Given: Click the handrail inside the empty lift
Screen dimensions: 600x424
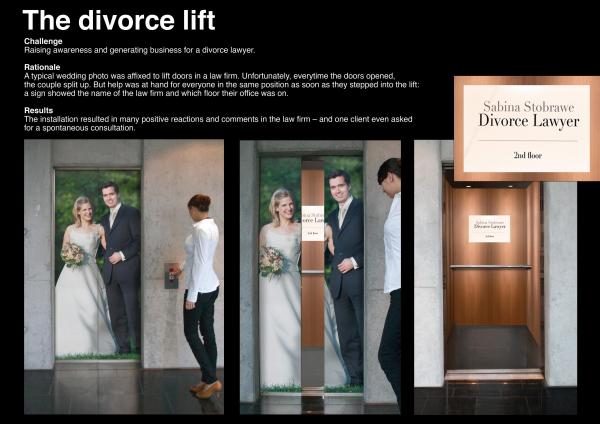Looking at the screenshot, I should click(x=489, y=266).
